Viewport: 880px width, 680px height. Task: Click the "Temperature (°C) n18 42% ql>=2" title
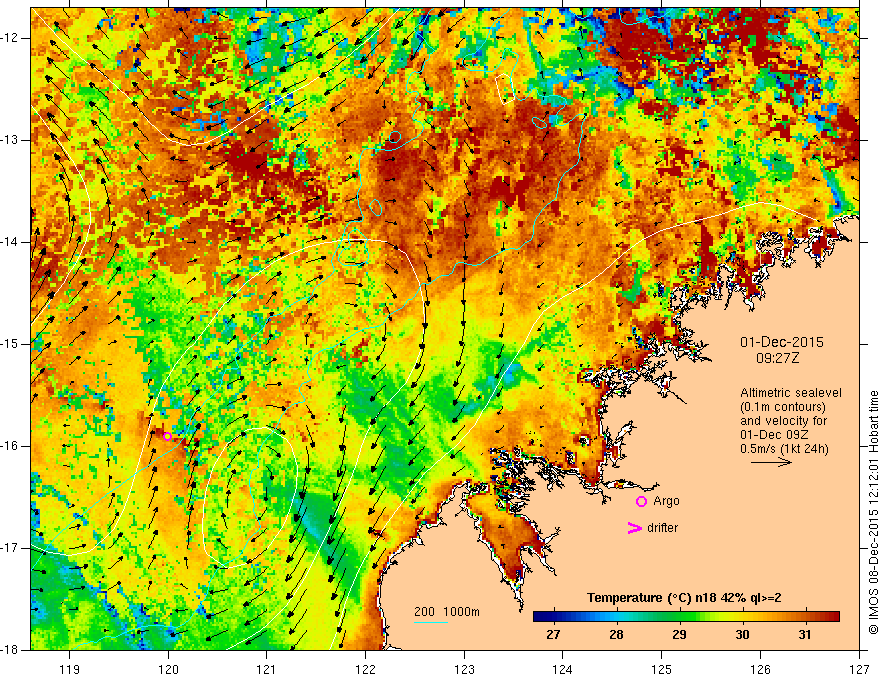(684, 598)
